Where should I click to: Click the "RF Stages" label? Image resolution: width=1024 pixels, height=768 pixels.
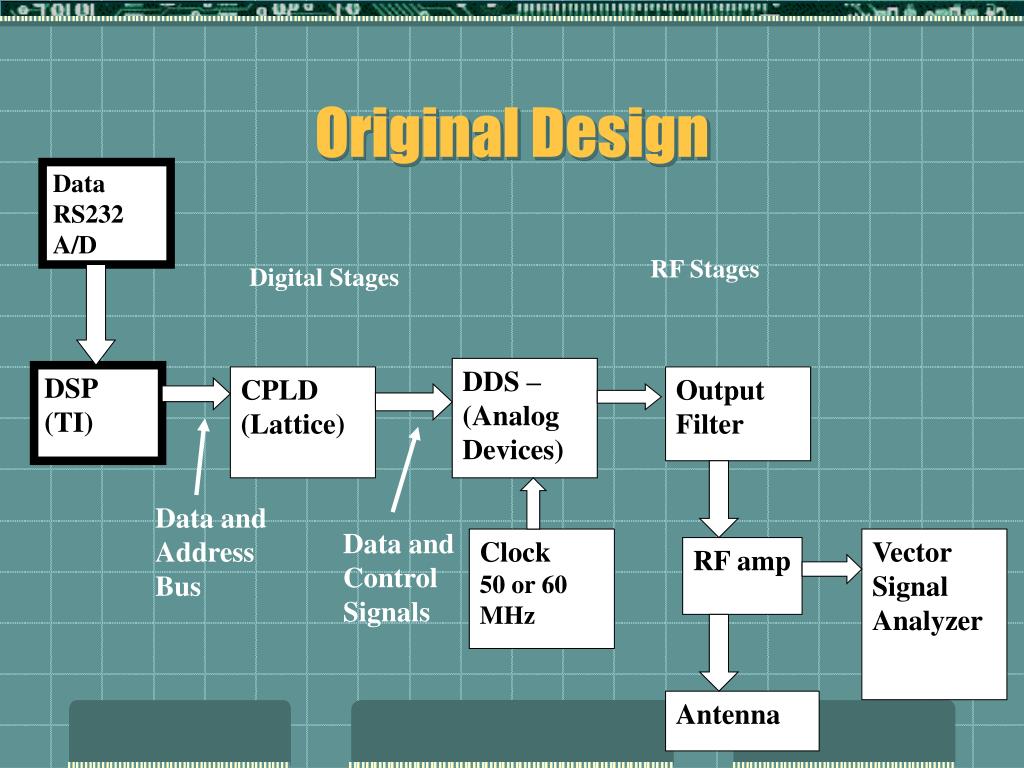tap(705, 270)
